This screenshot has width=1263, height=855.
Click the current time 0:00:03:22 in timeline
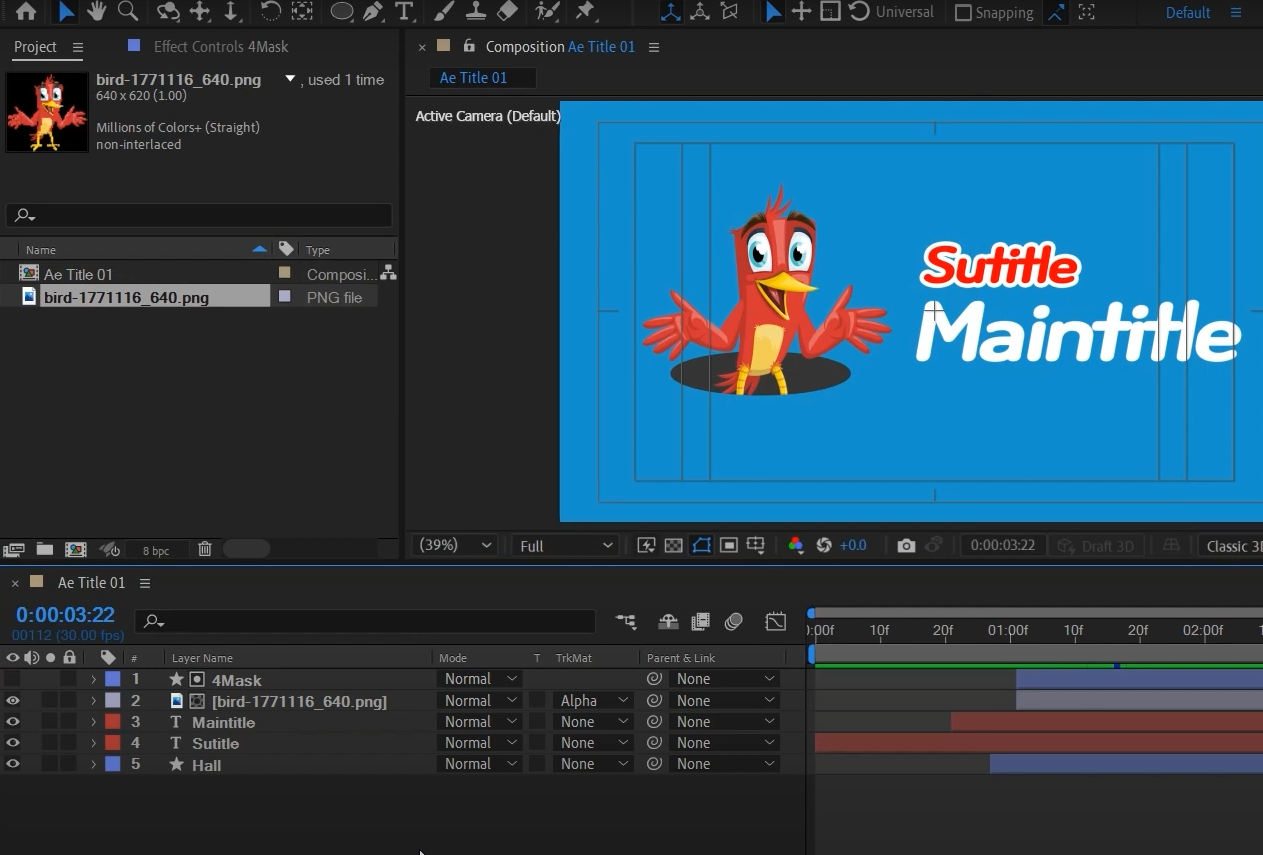coord(65,615)
